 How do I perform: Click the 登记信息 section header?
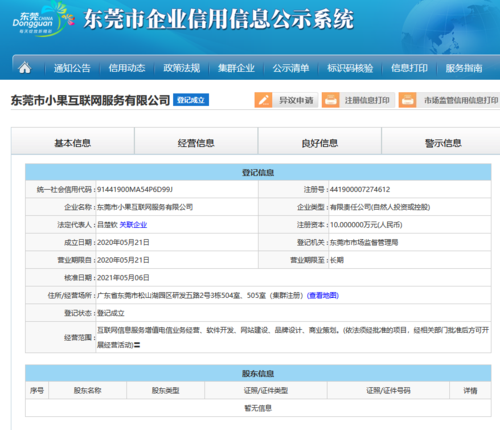coord(258,172)
